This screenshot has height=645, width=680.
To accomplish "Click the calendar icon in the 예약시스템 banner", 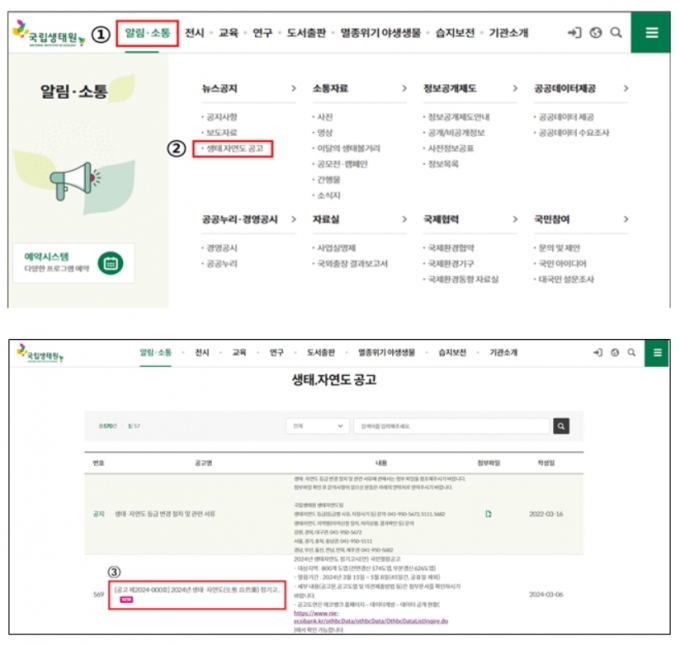I will coord(110,263).
